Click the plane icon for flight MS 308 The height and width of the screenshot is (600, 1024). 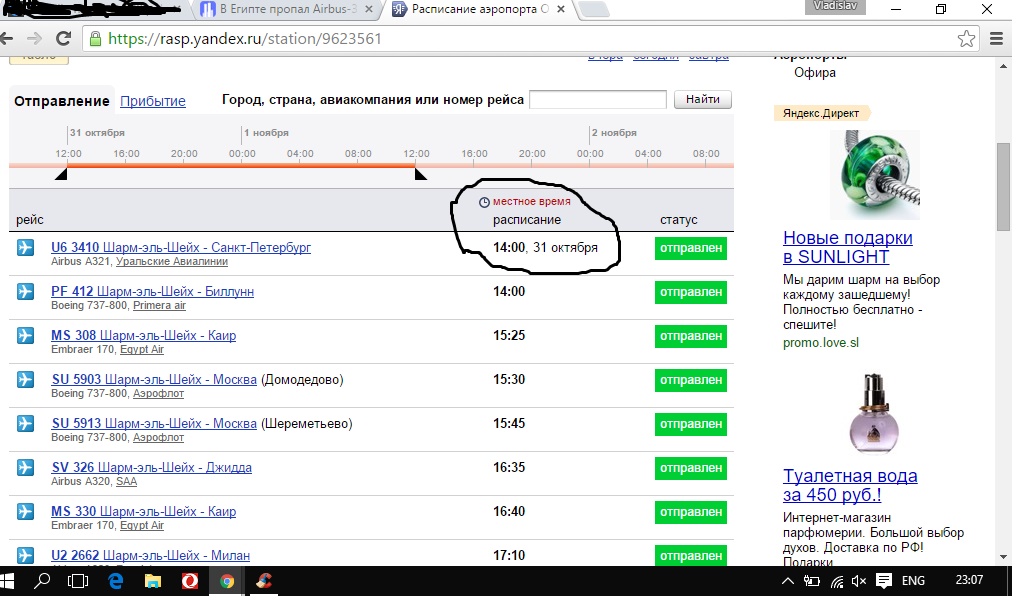(25, 336)
